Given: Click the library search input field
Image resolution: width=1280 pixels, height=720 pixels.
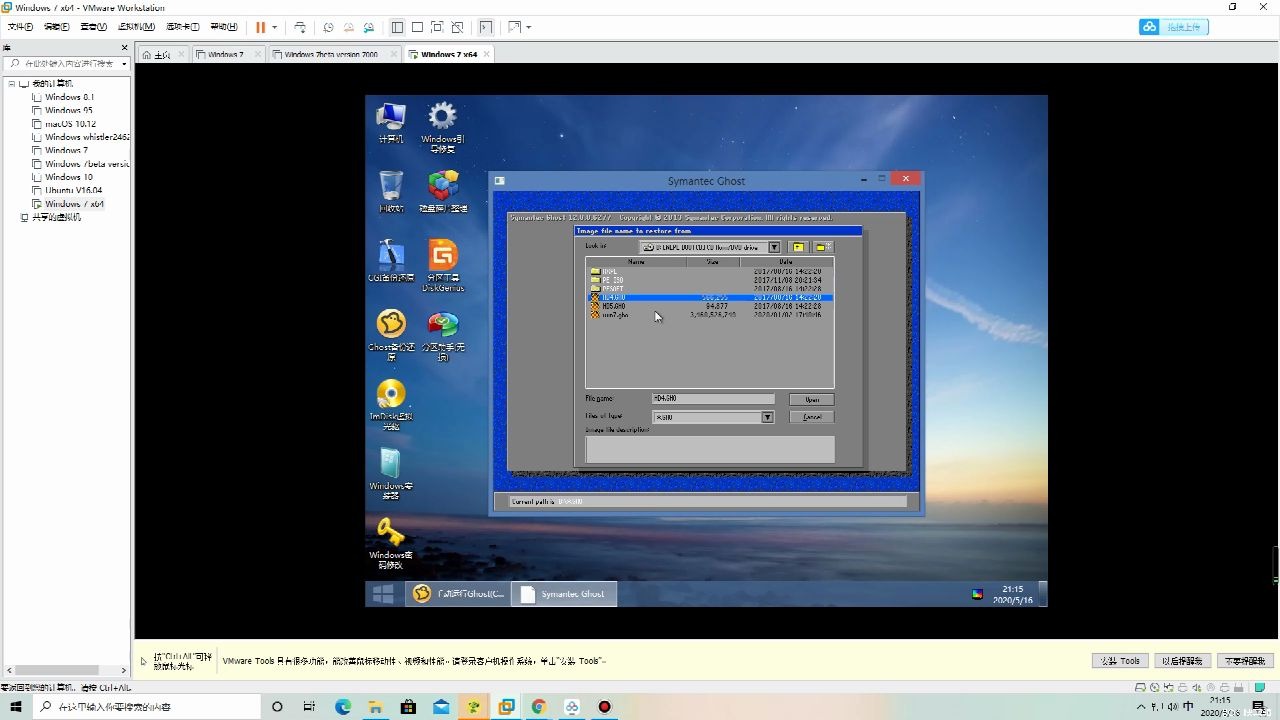Looking at the screenshot, I should 66,63.
